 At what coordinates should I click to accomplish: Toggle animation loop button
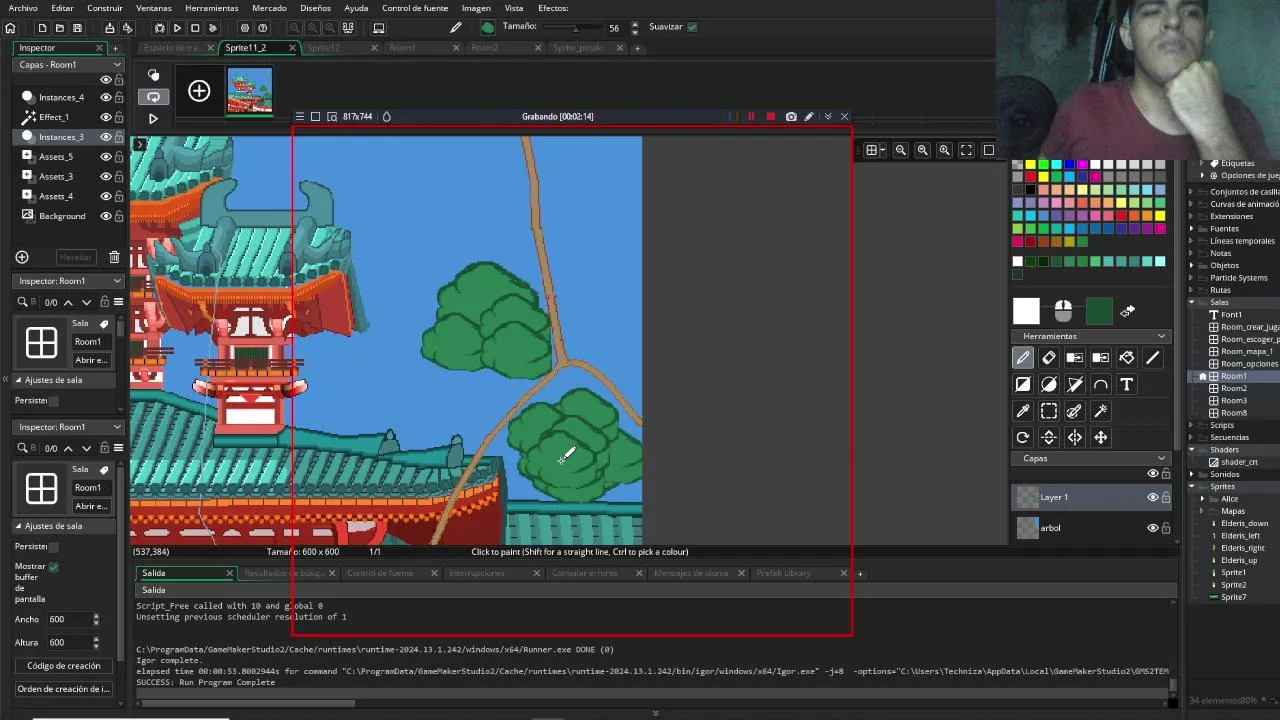pyautogui.click(x=153, y=97)
